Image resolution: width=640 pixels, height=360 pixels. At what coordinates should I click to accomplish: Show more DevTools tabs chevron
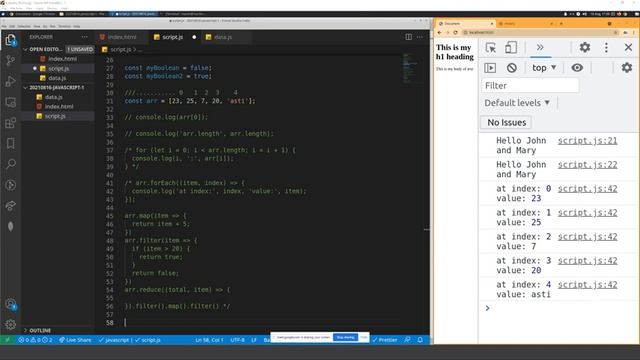[x=540, y=47]
